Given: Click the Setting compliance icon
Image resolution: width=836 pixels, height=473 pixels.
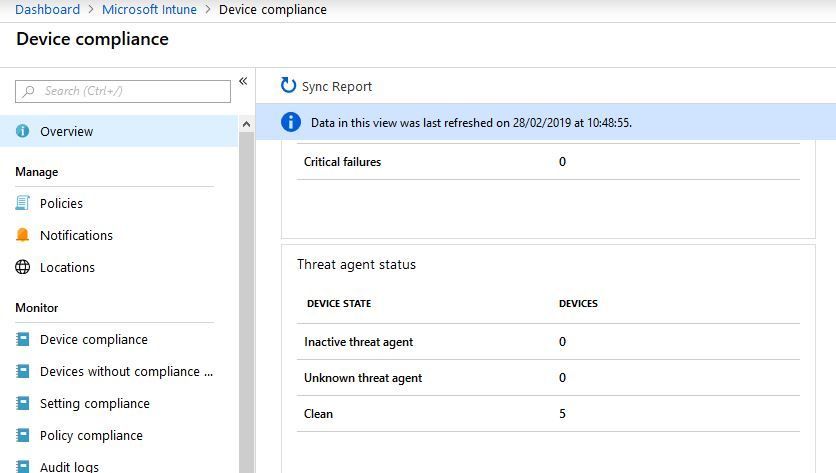Looking at the screenshot, I should tap(22, 403).
